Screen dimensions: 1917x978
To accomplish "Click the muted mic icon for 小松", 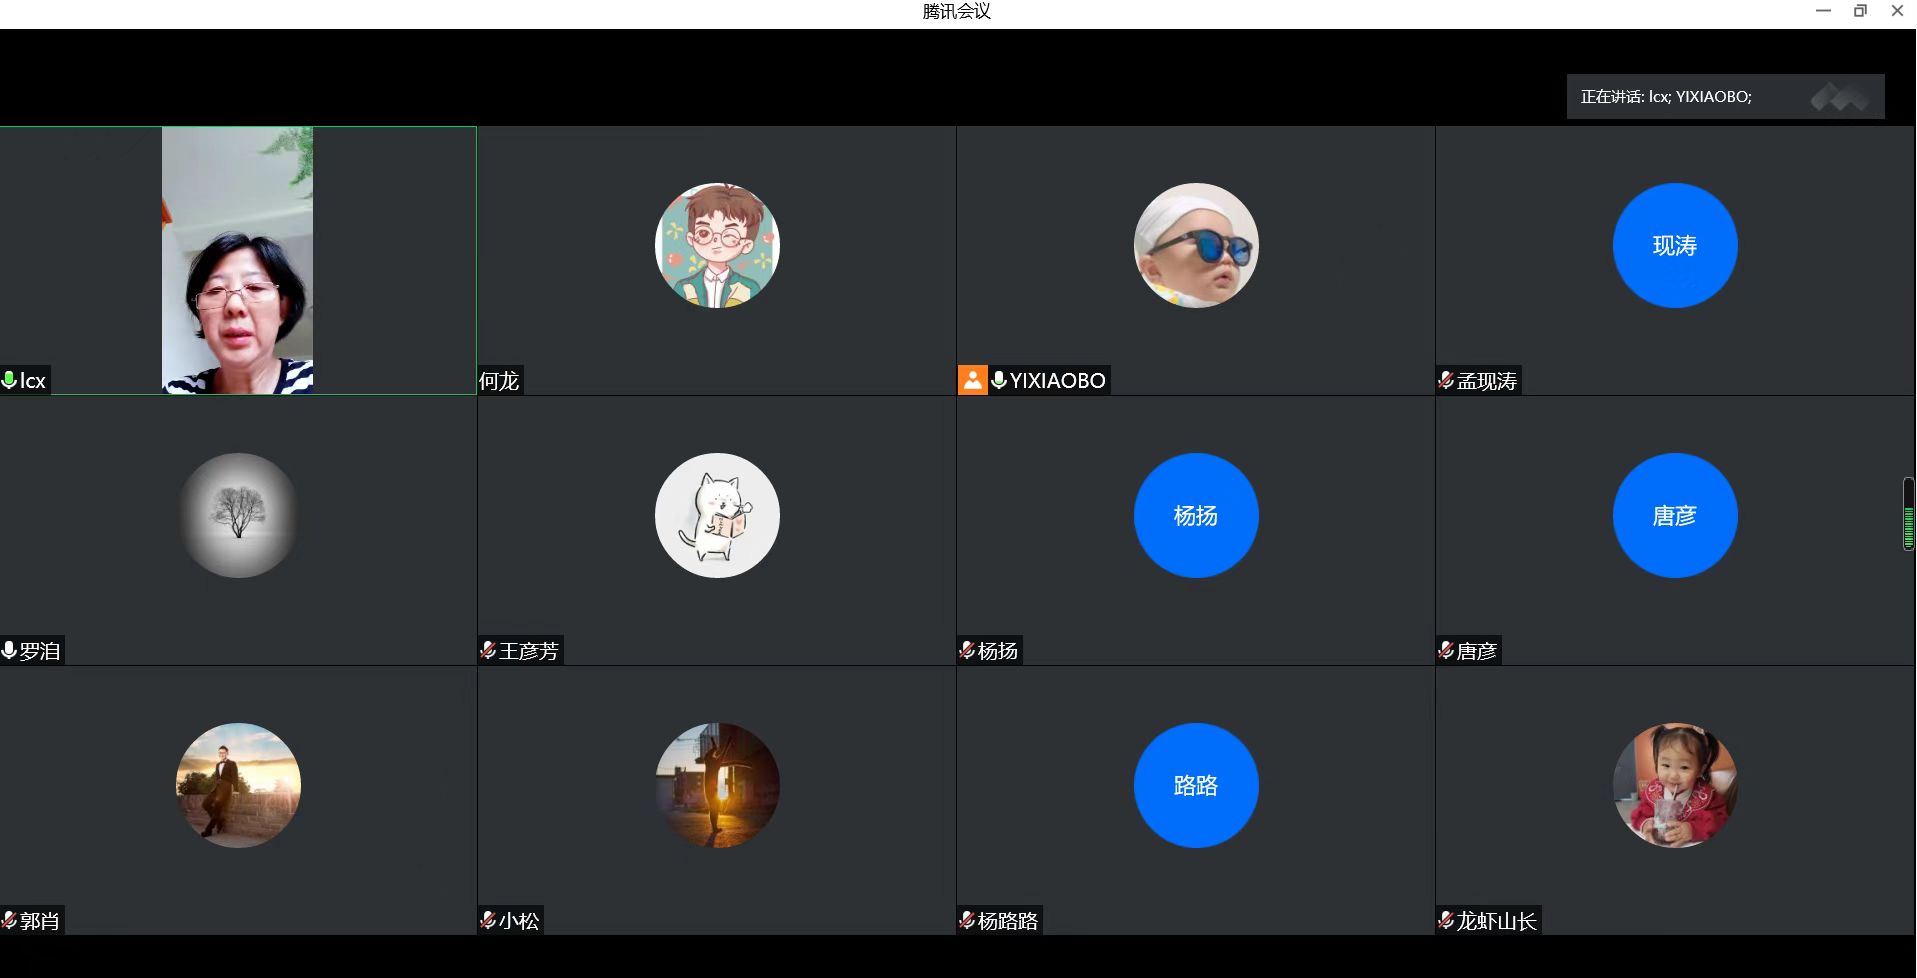I will coord(488,920).
